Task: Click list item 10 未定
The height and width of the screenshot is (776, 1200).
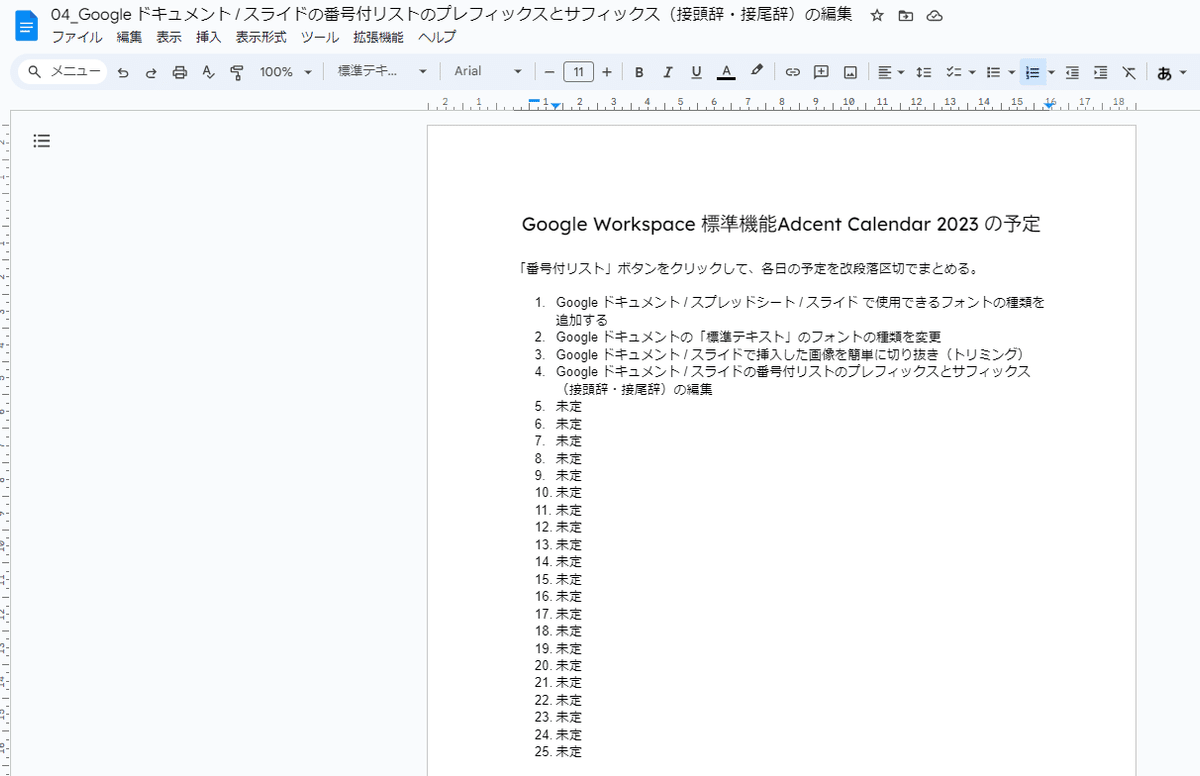Action: tap(568, 492)
